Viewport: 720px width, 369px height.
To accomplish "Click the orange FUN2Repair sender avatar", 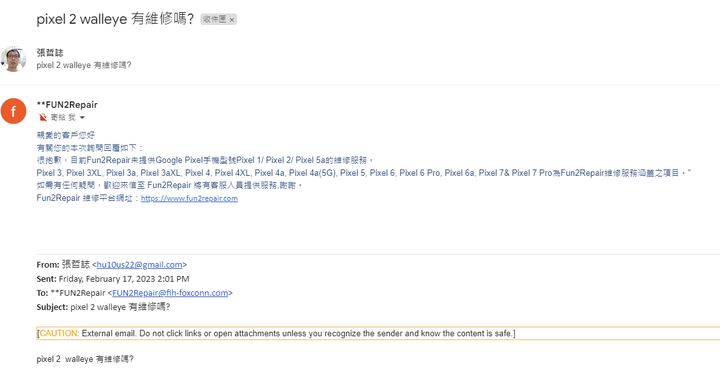I will [13, 111].
